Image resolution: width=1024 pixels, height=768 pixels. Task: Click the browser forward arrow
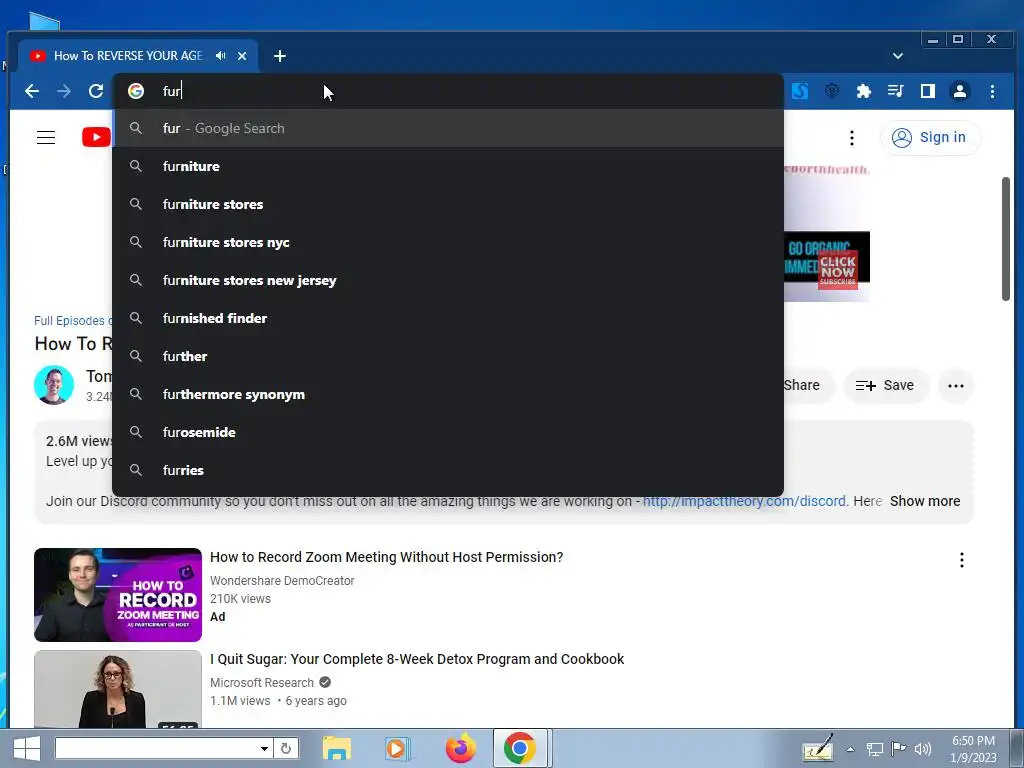tap(64, 91)
